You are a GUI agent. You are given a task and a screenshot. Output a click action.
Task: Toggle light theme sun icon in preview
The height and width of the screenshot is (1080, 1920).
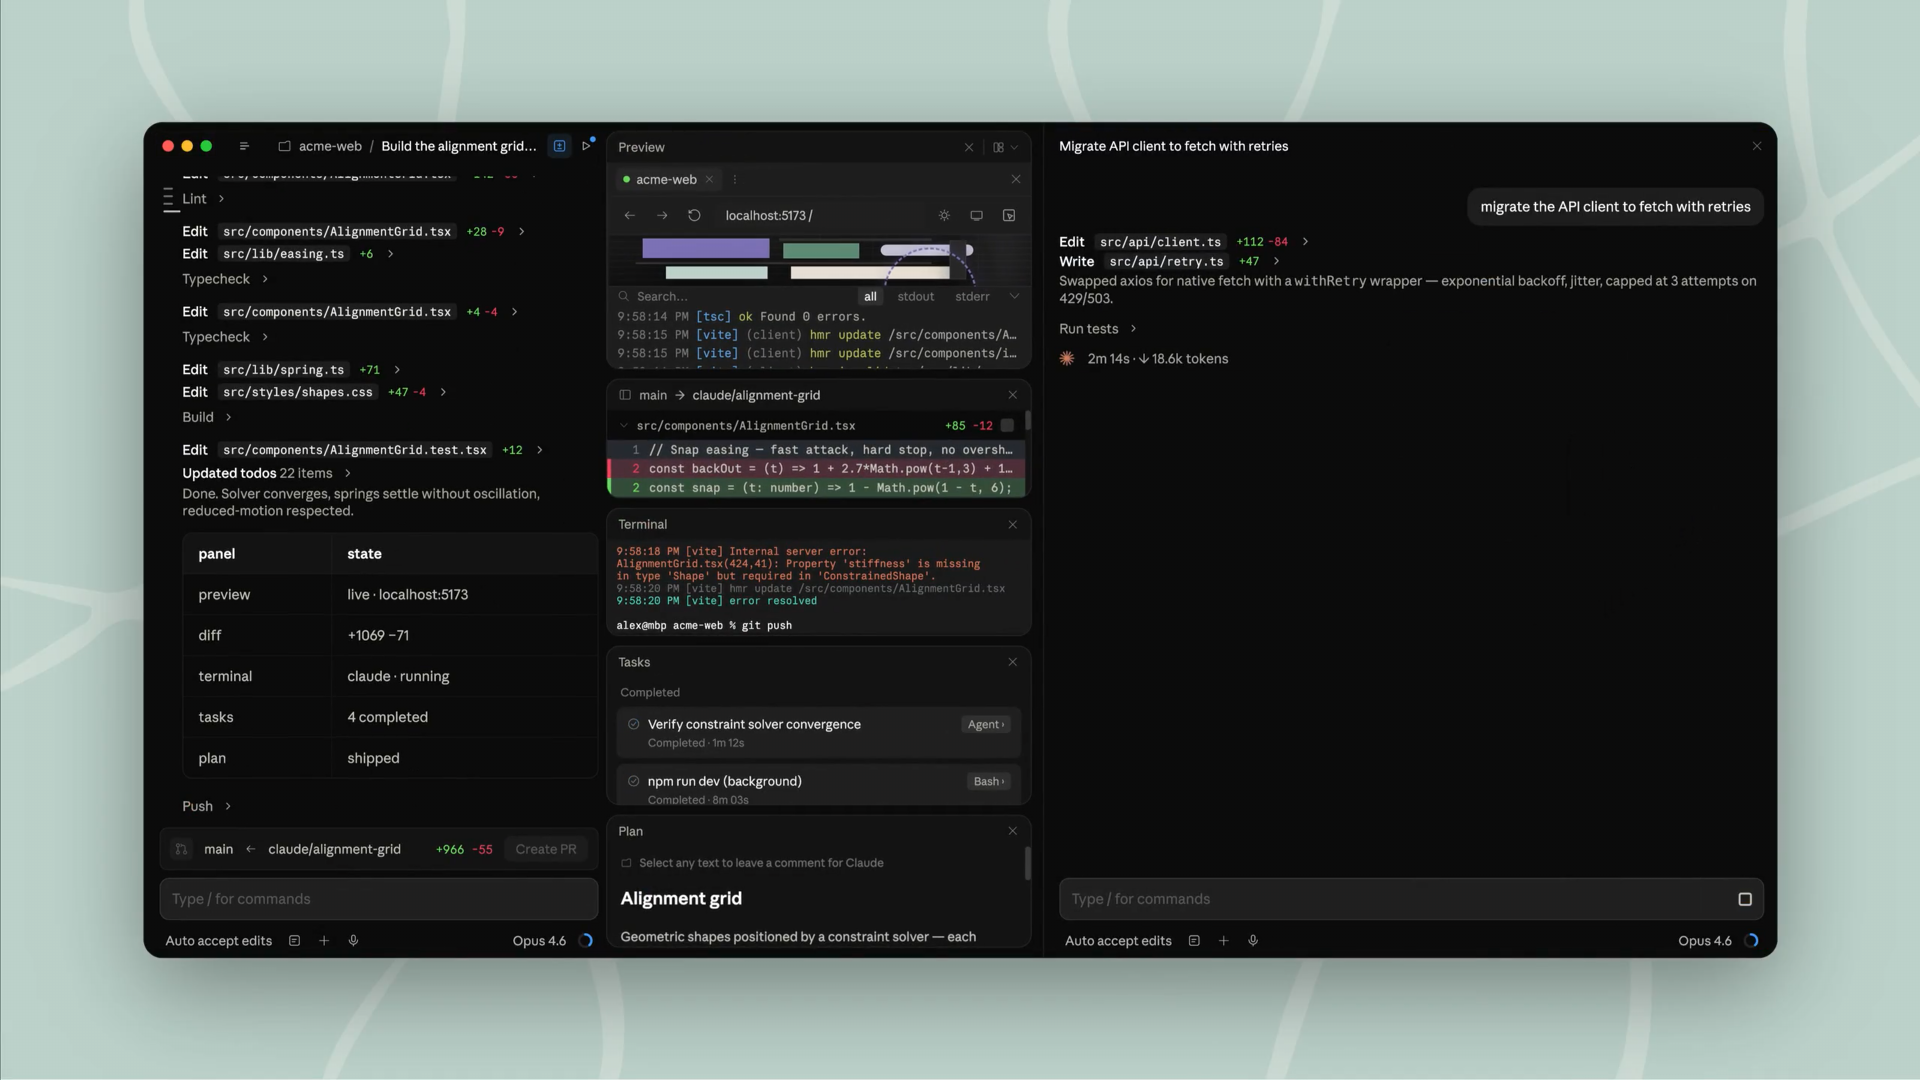[944, 215]
